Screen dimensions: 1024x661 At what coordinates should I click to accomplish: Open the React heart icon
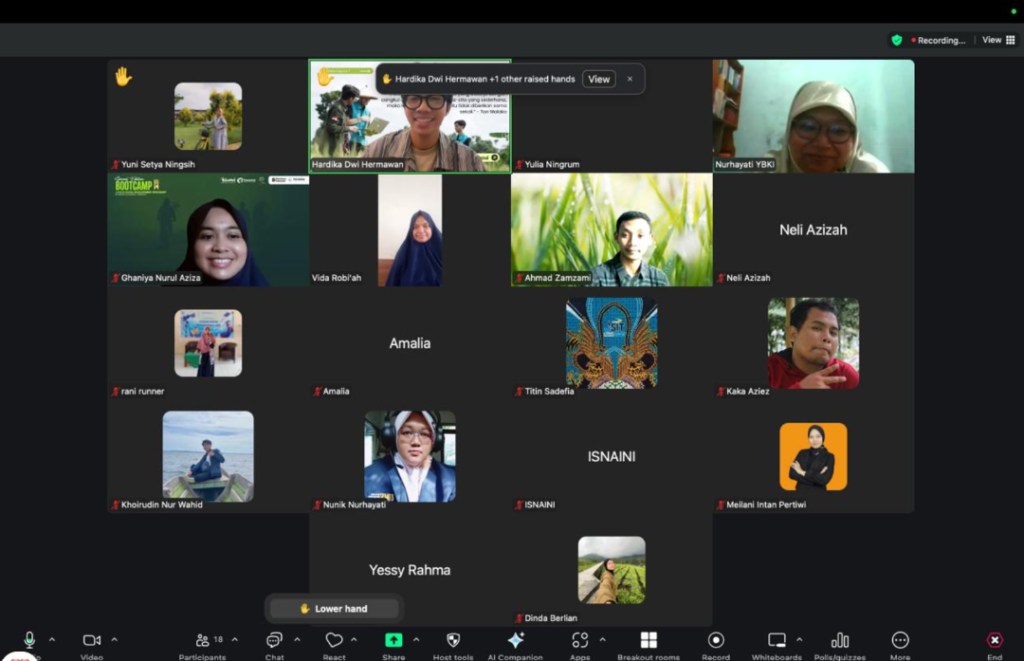[x=334, y=641]
